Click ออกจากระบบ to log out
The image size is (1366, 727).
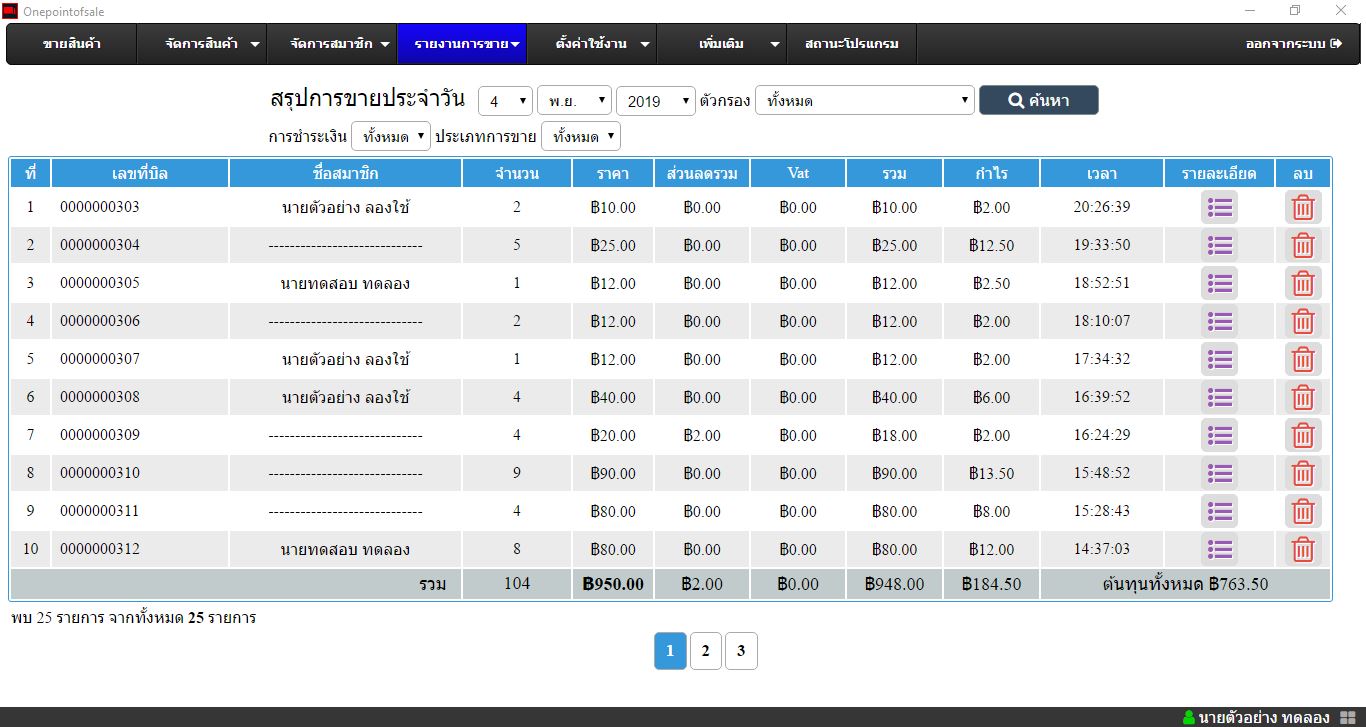1292,44
